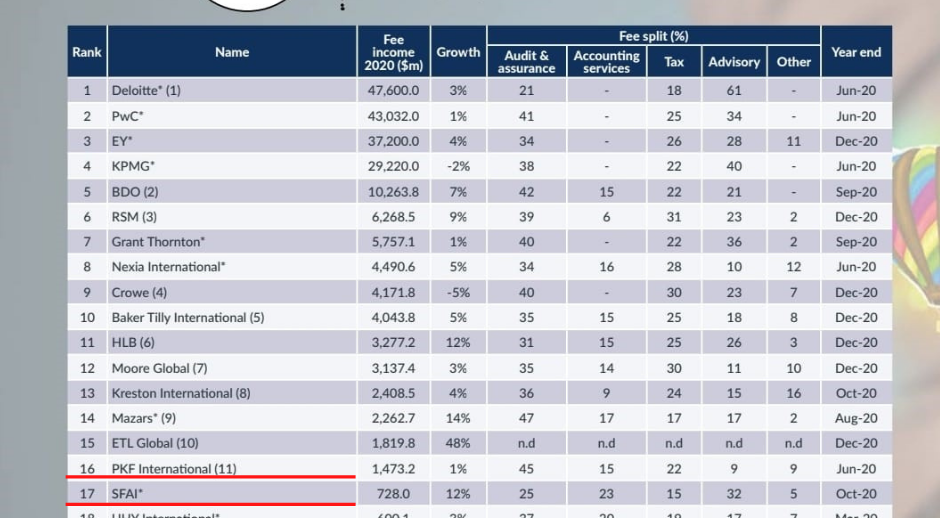Select the Grant Thornton* name cell
940x518 pixels.
pyautogui.click(x=232, y=242)
